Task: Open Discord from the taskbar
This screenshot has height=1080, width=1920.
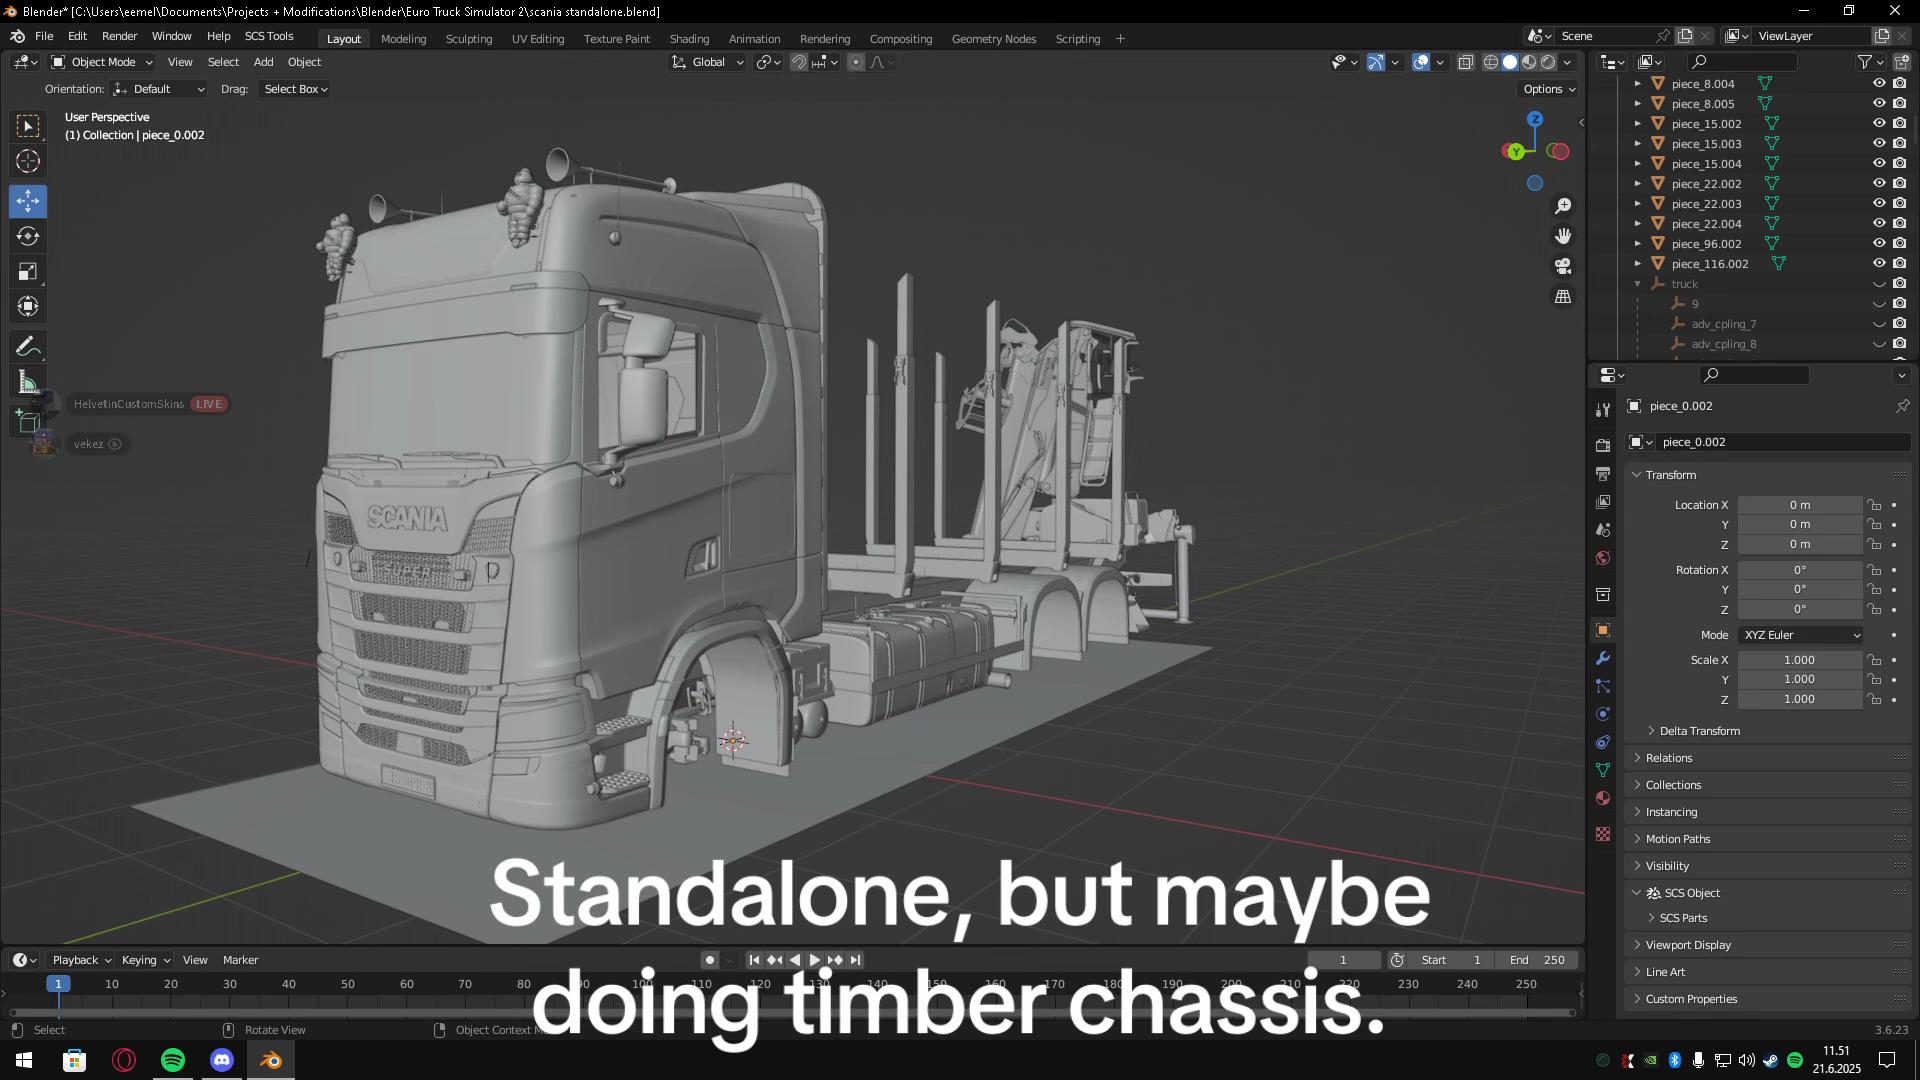Action: (x=222, y=1060)
